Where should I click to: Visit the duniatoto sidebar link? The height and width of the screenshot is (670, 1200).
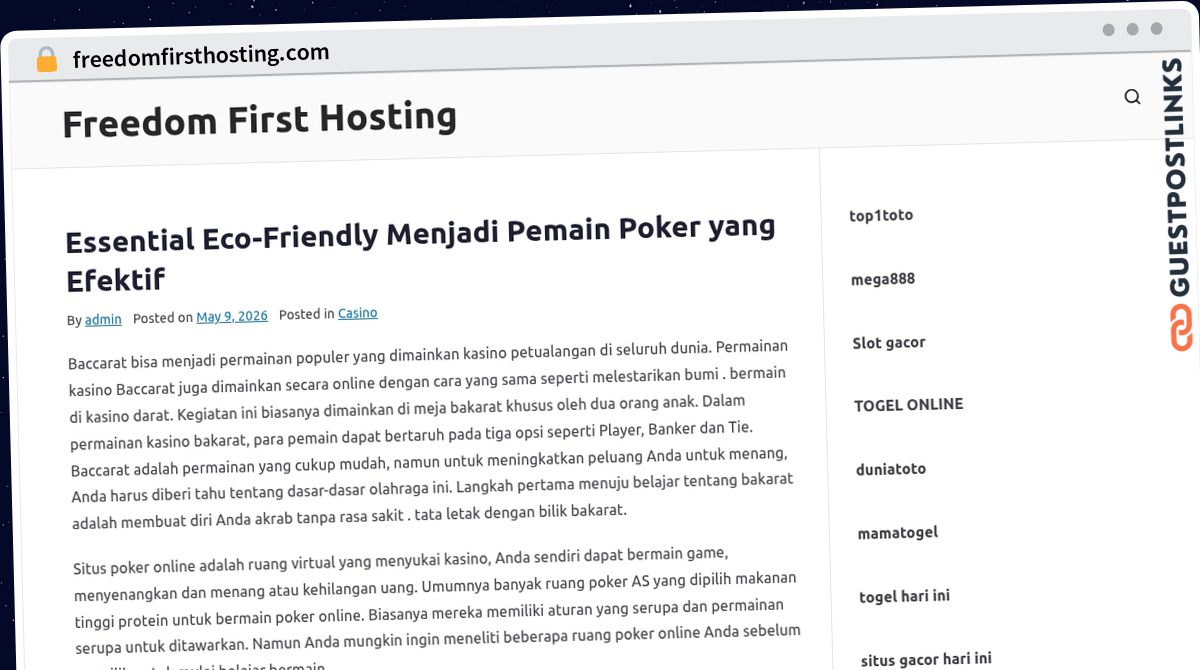891,469
